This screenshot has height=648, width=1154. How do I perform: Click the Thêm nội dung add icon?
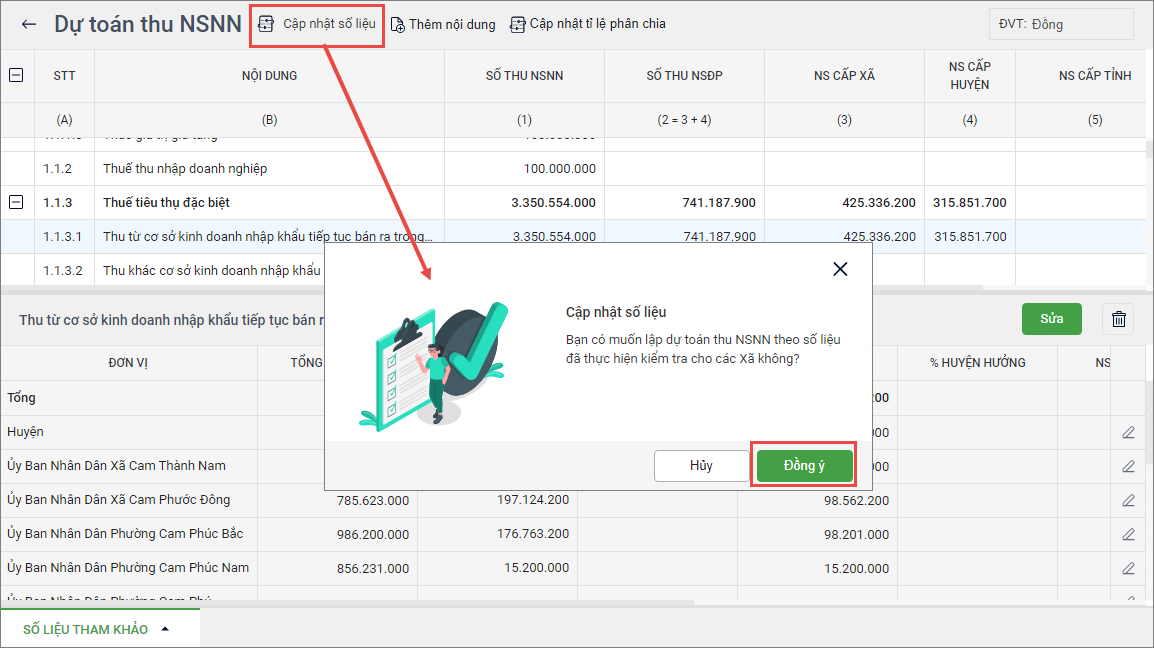click(398, 25)
